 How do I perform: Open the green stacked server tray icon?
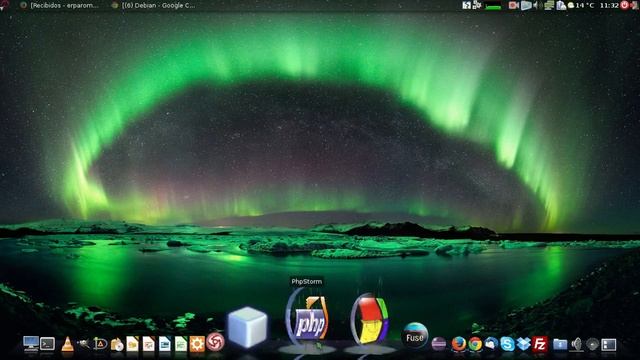pos(549,5)
